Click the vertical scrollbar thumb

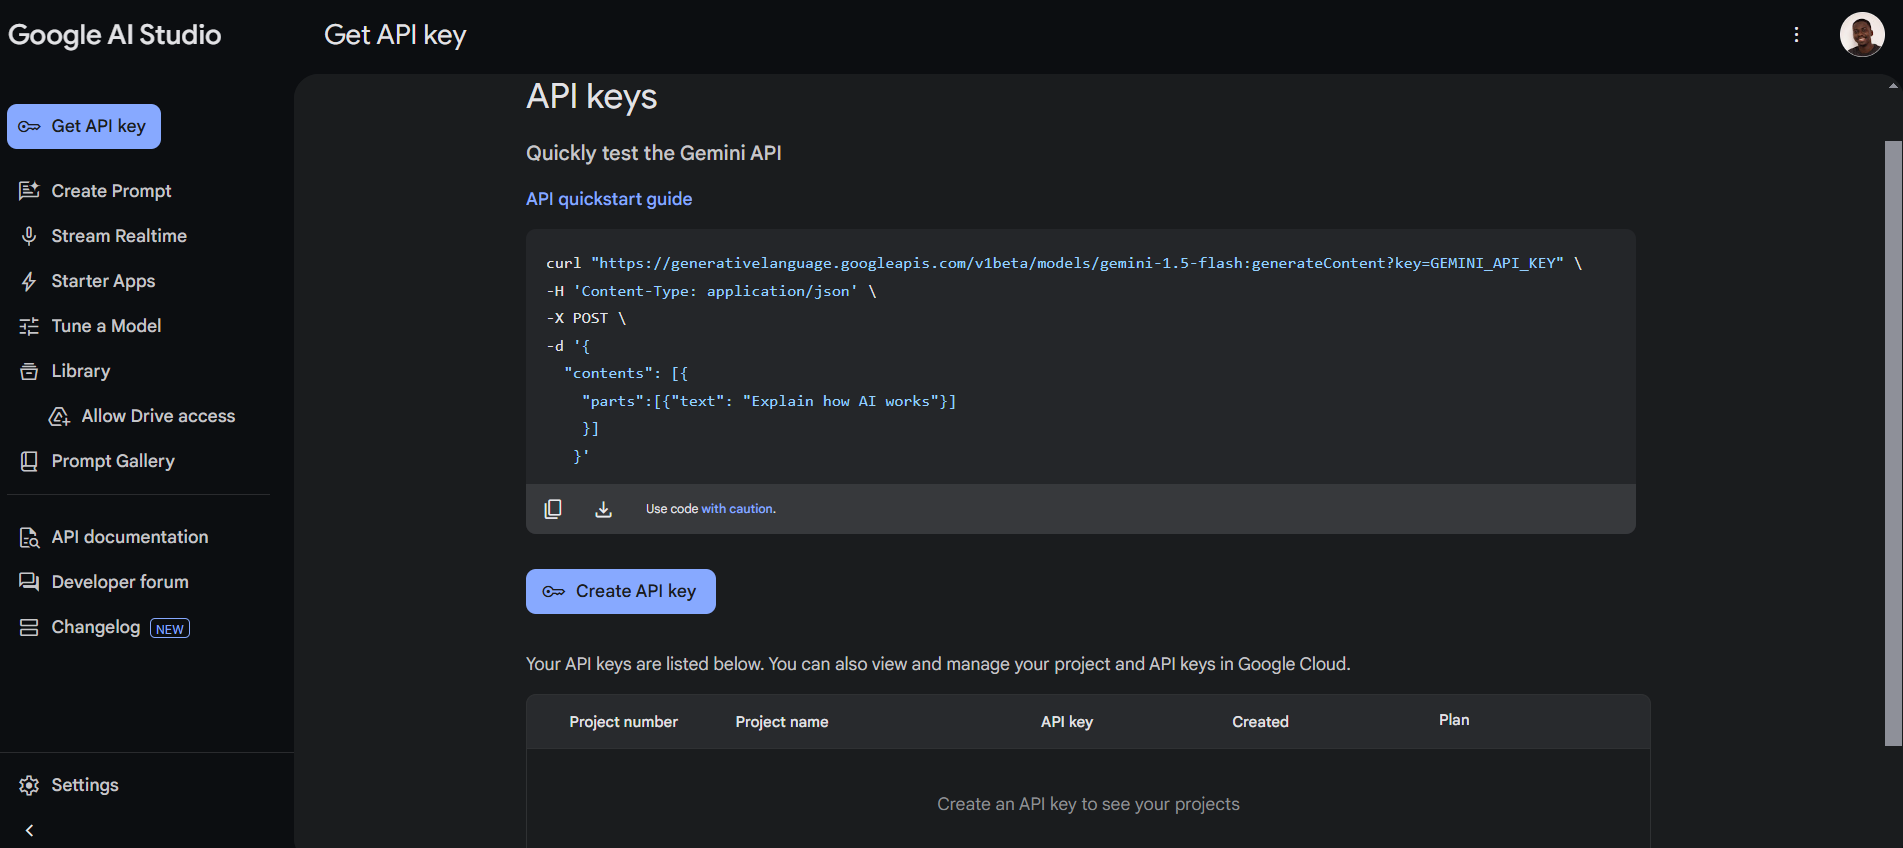point(1893,443)
